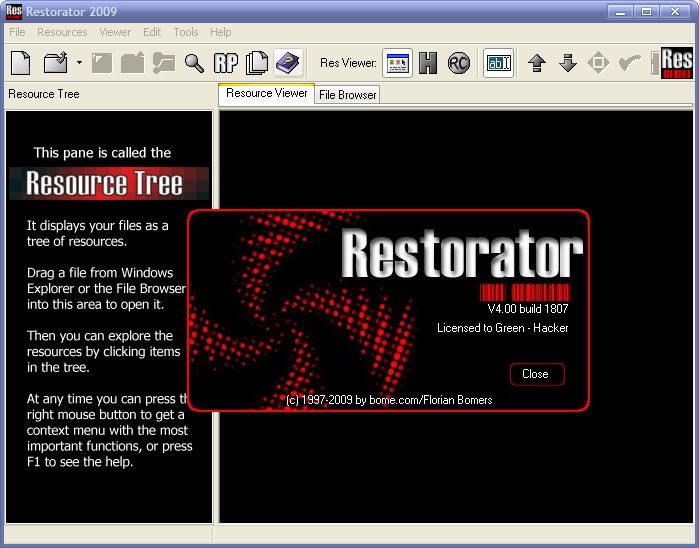This screenshot has width=699, height=548.
Task: Click the up arrow toolbar icon
Action: 537,63
